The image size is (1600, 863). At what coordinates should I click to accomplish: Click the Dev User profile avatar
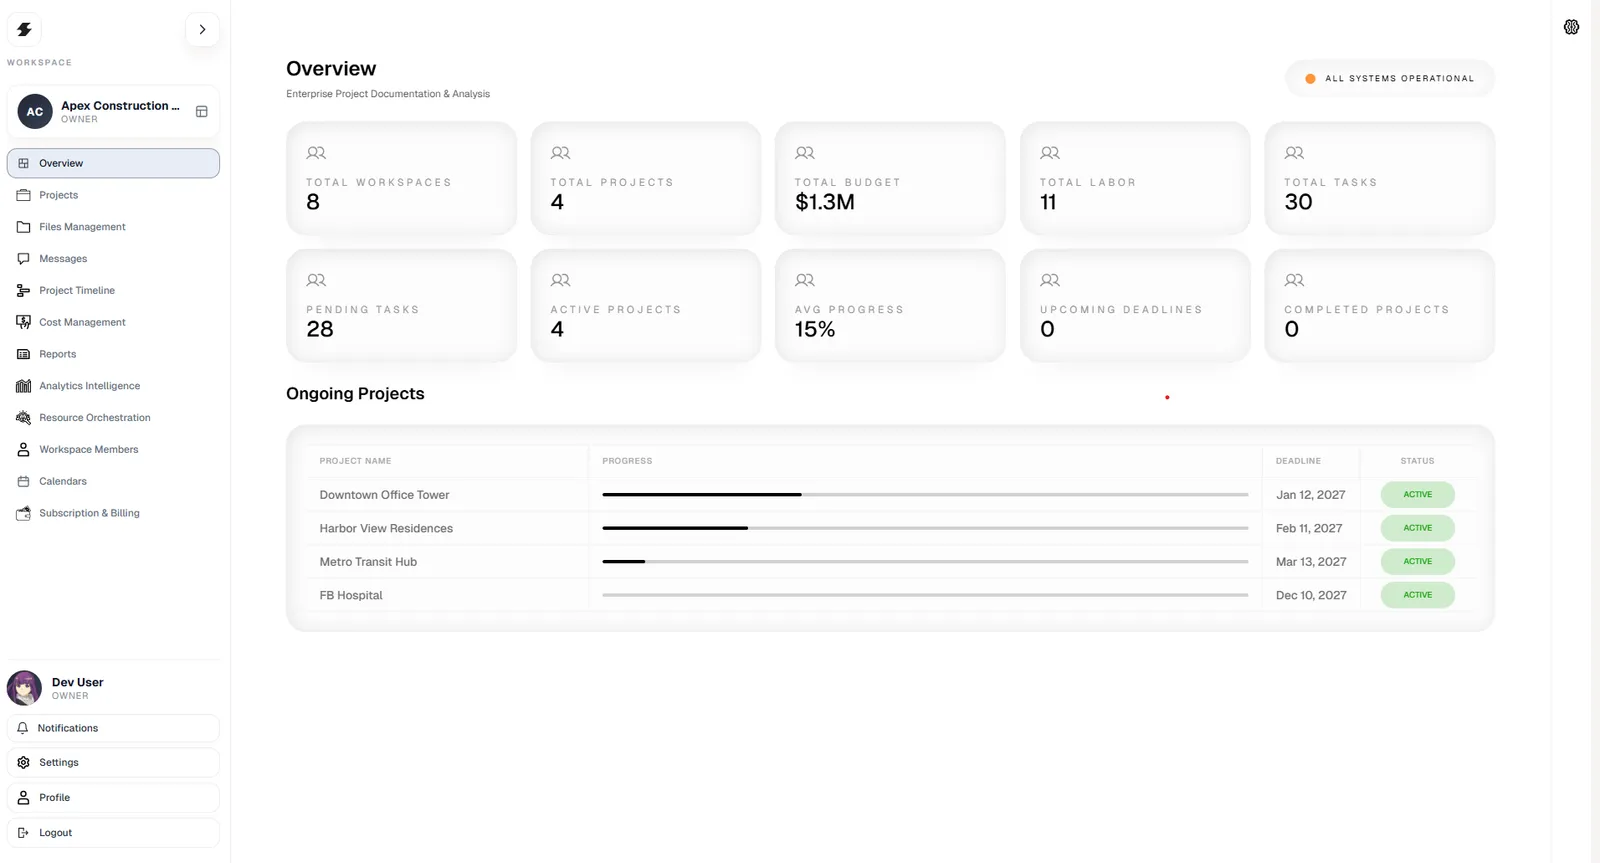pos(24,688)
